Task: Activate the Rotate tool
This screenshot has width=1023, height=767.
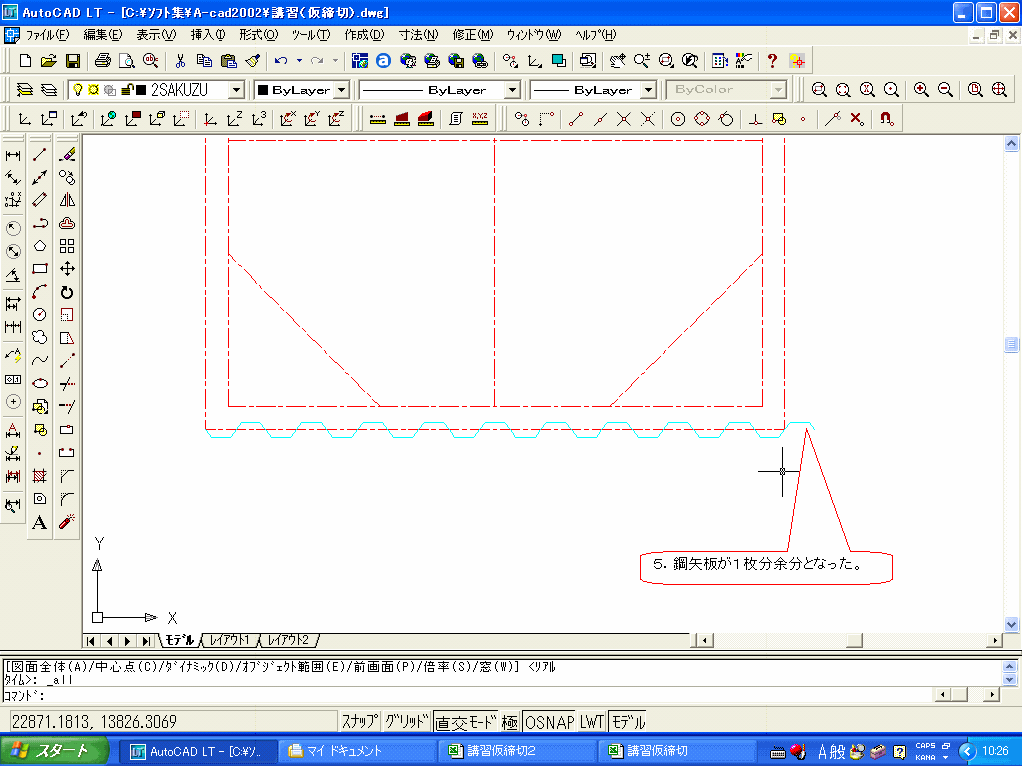Action: [67, 292]
